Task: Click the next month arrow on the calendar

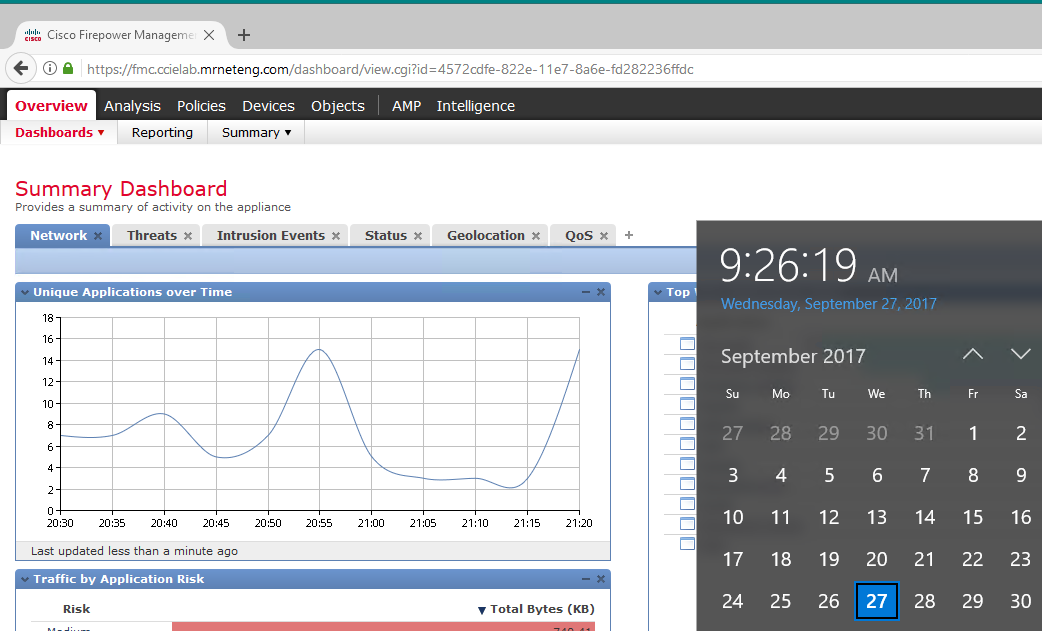Action: coord(1020,354)
